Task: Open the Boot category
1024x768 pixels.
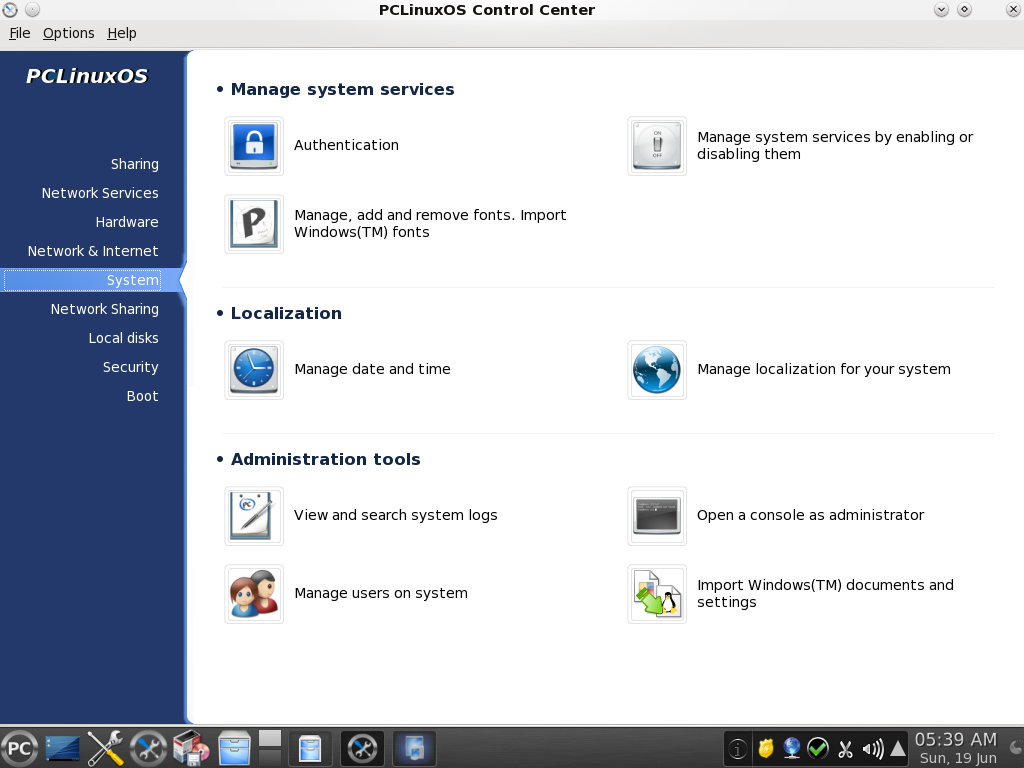Action: tap(142, 396)
